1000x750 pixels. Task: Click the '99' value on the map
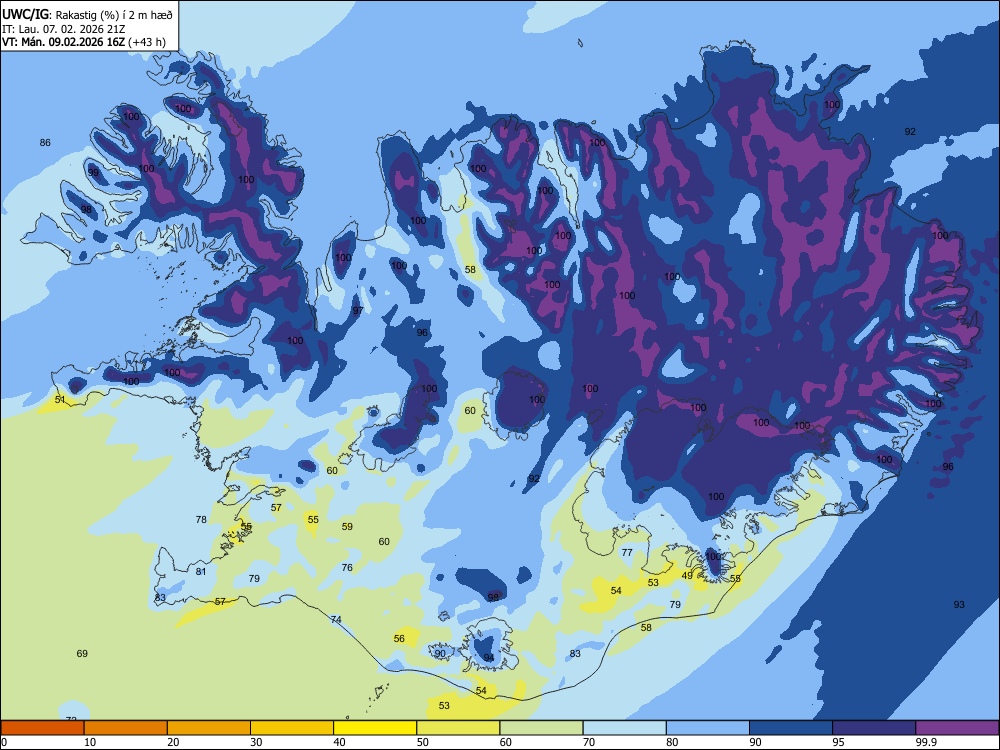pyautogui.click(x=94, y=172)
